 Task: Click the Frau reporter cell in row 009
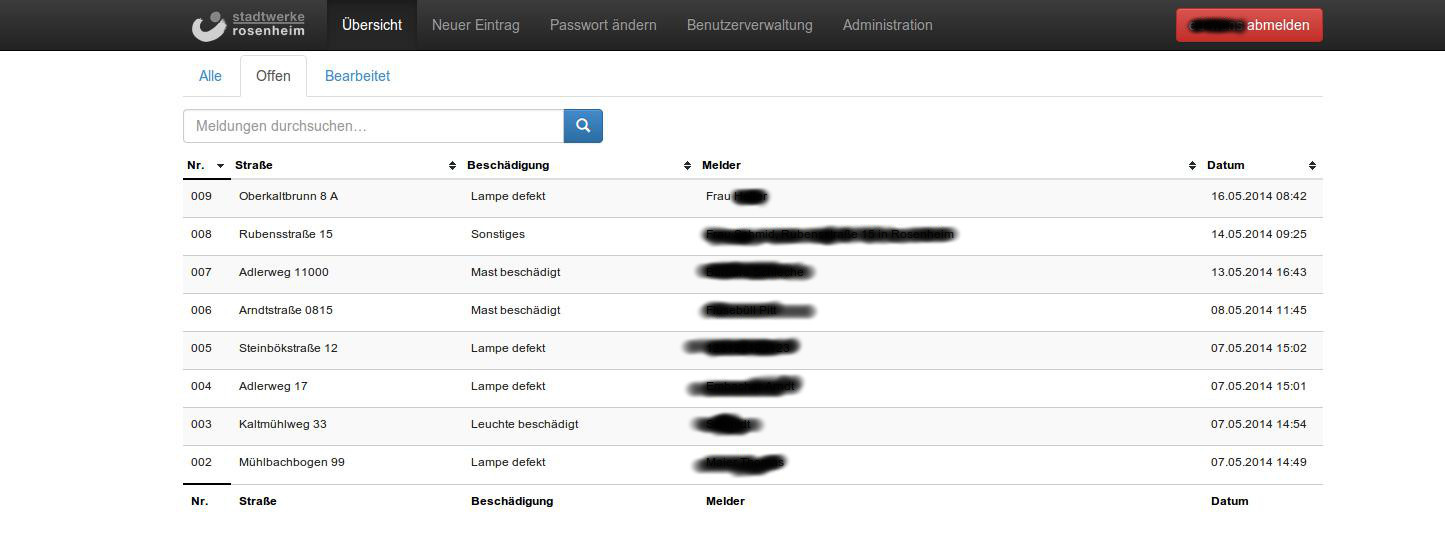(736, 196)
